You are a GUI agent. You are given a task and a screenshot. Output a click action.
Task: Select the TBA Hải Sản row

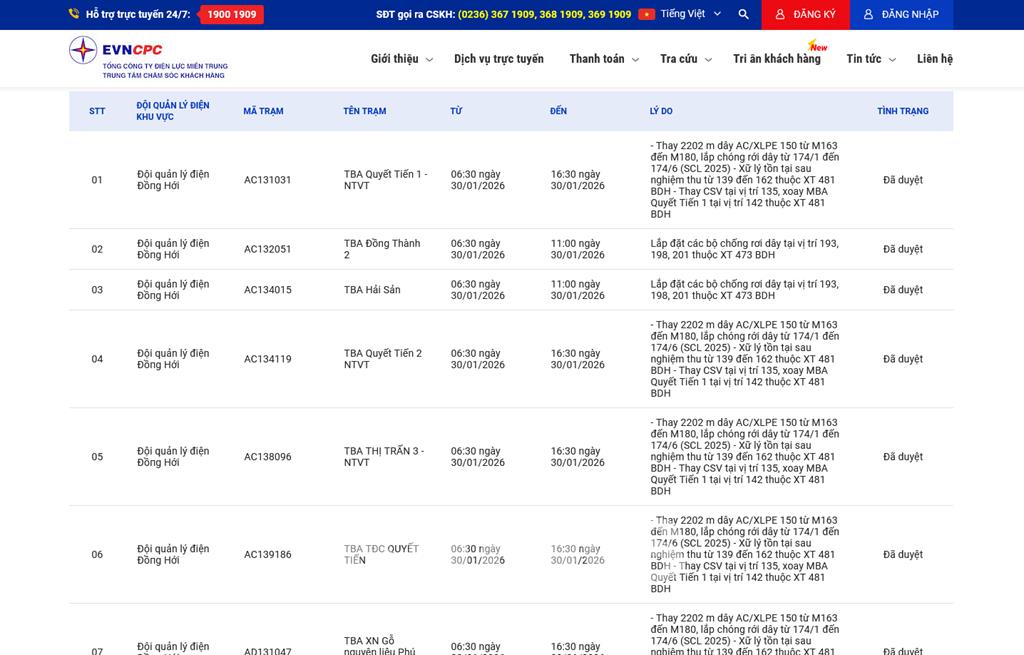coord(372,290)
